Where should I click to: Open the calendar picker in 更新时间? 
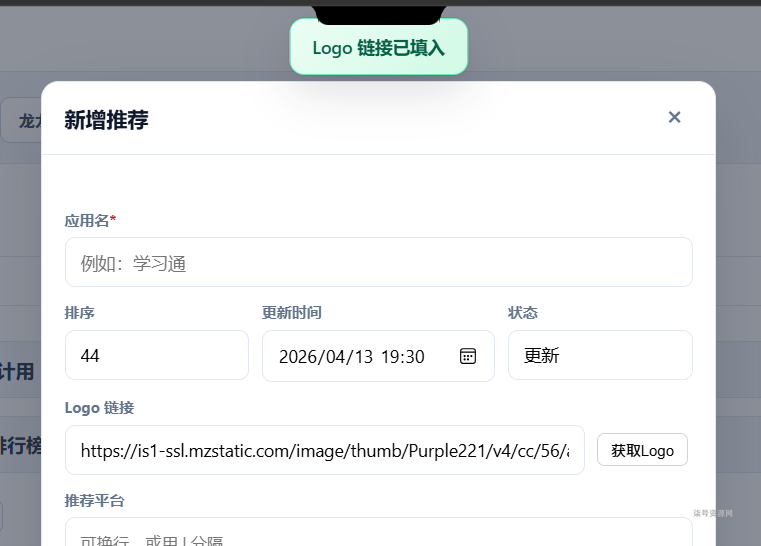pos(467,356)
